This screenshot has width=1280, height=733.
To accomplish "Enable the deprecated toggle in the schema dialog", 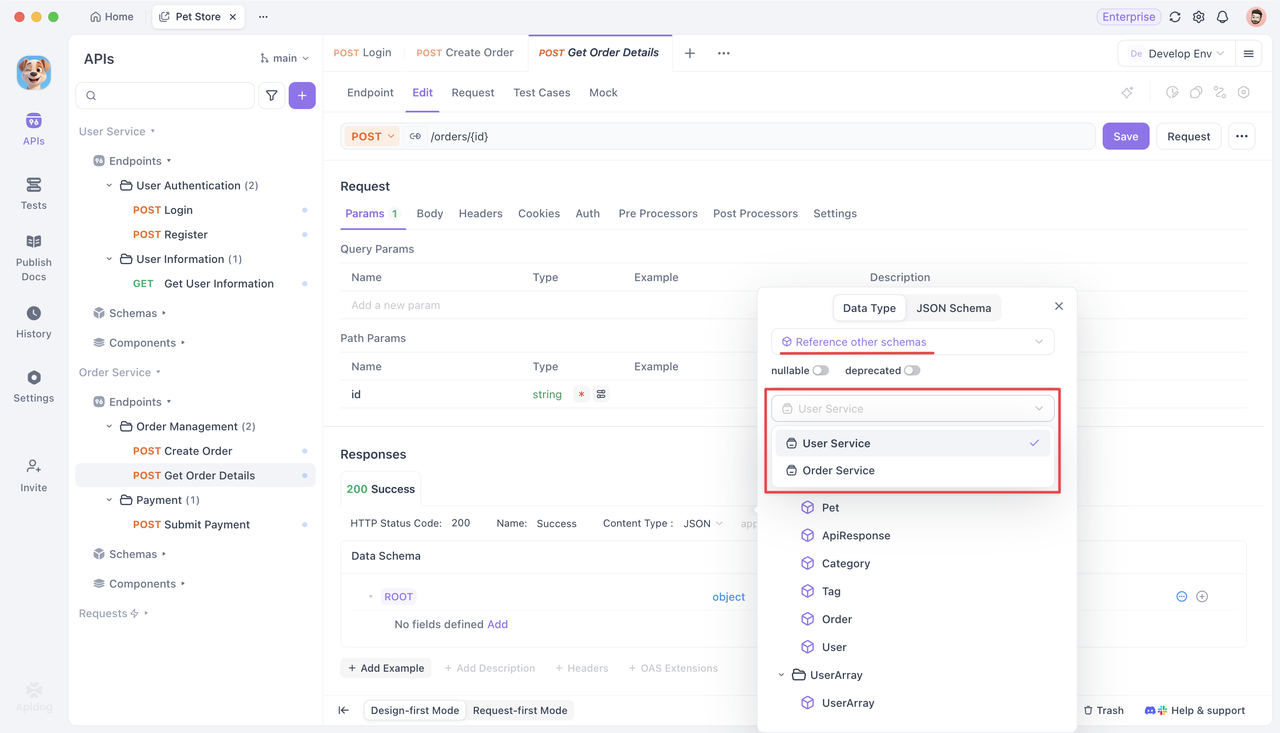I will pyautogui.click(x=910, y=370).
